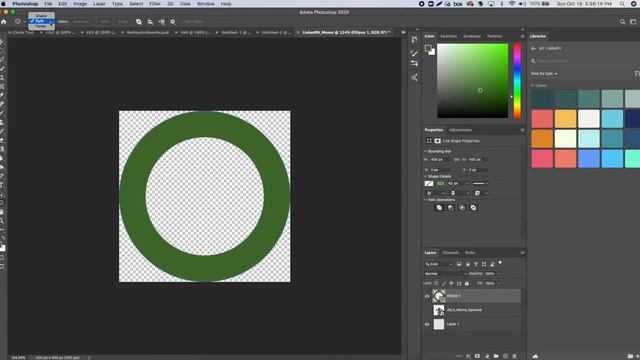Toggle visibility of the Layer 1 layer
The width and height of the screenshot is (640, 360).
click(427, 324)
